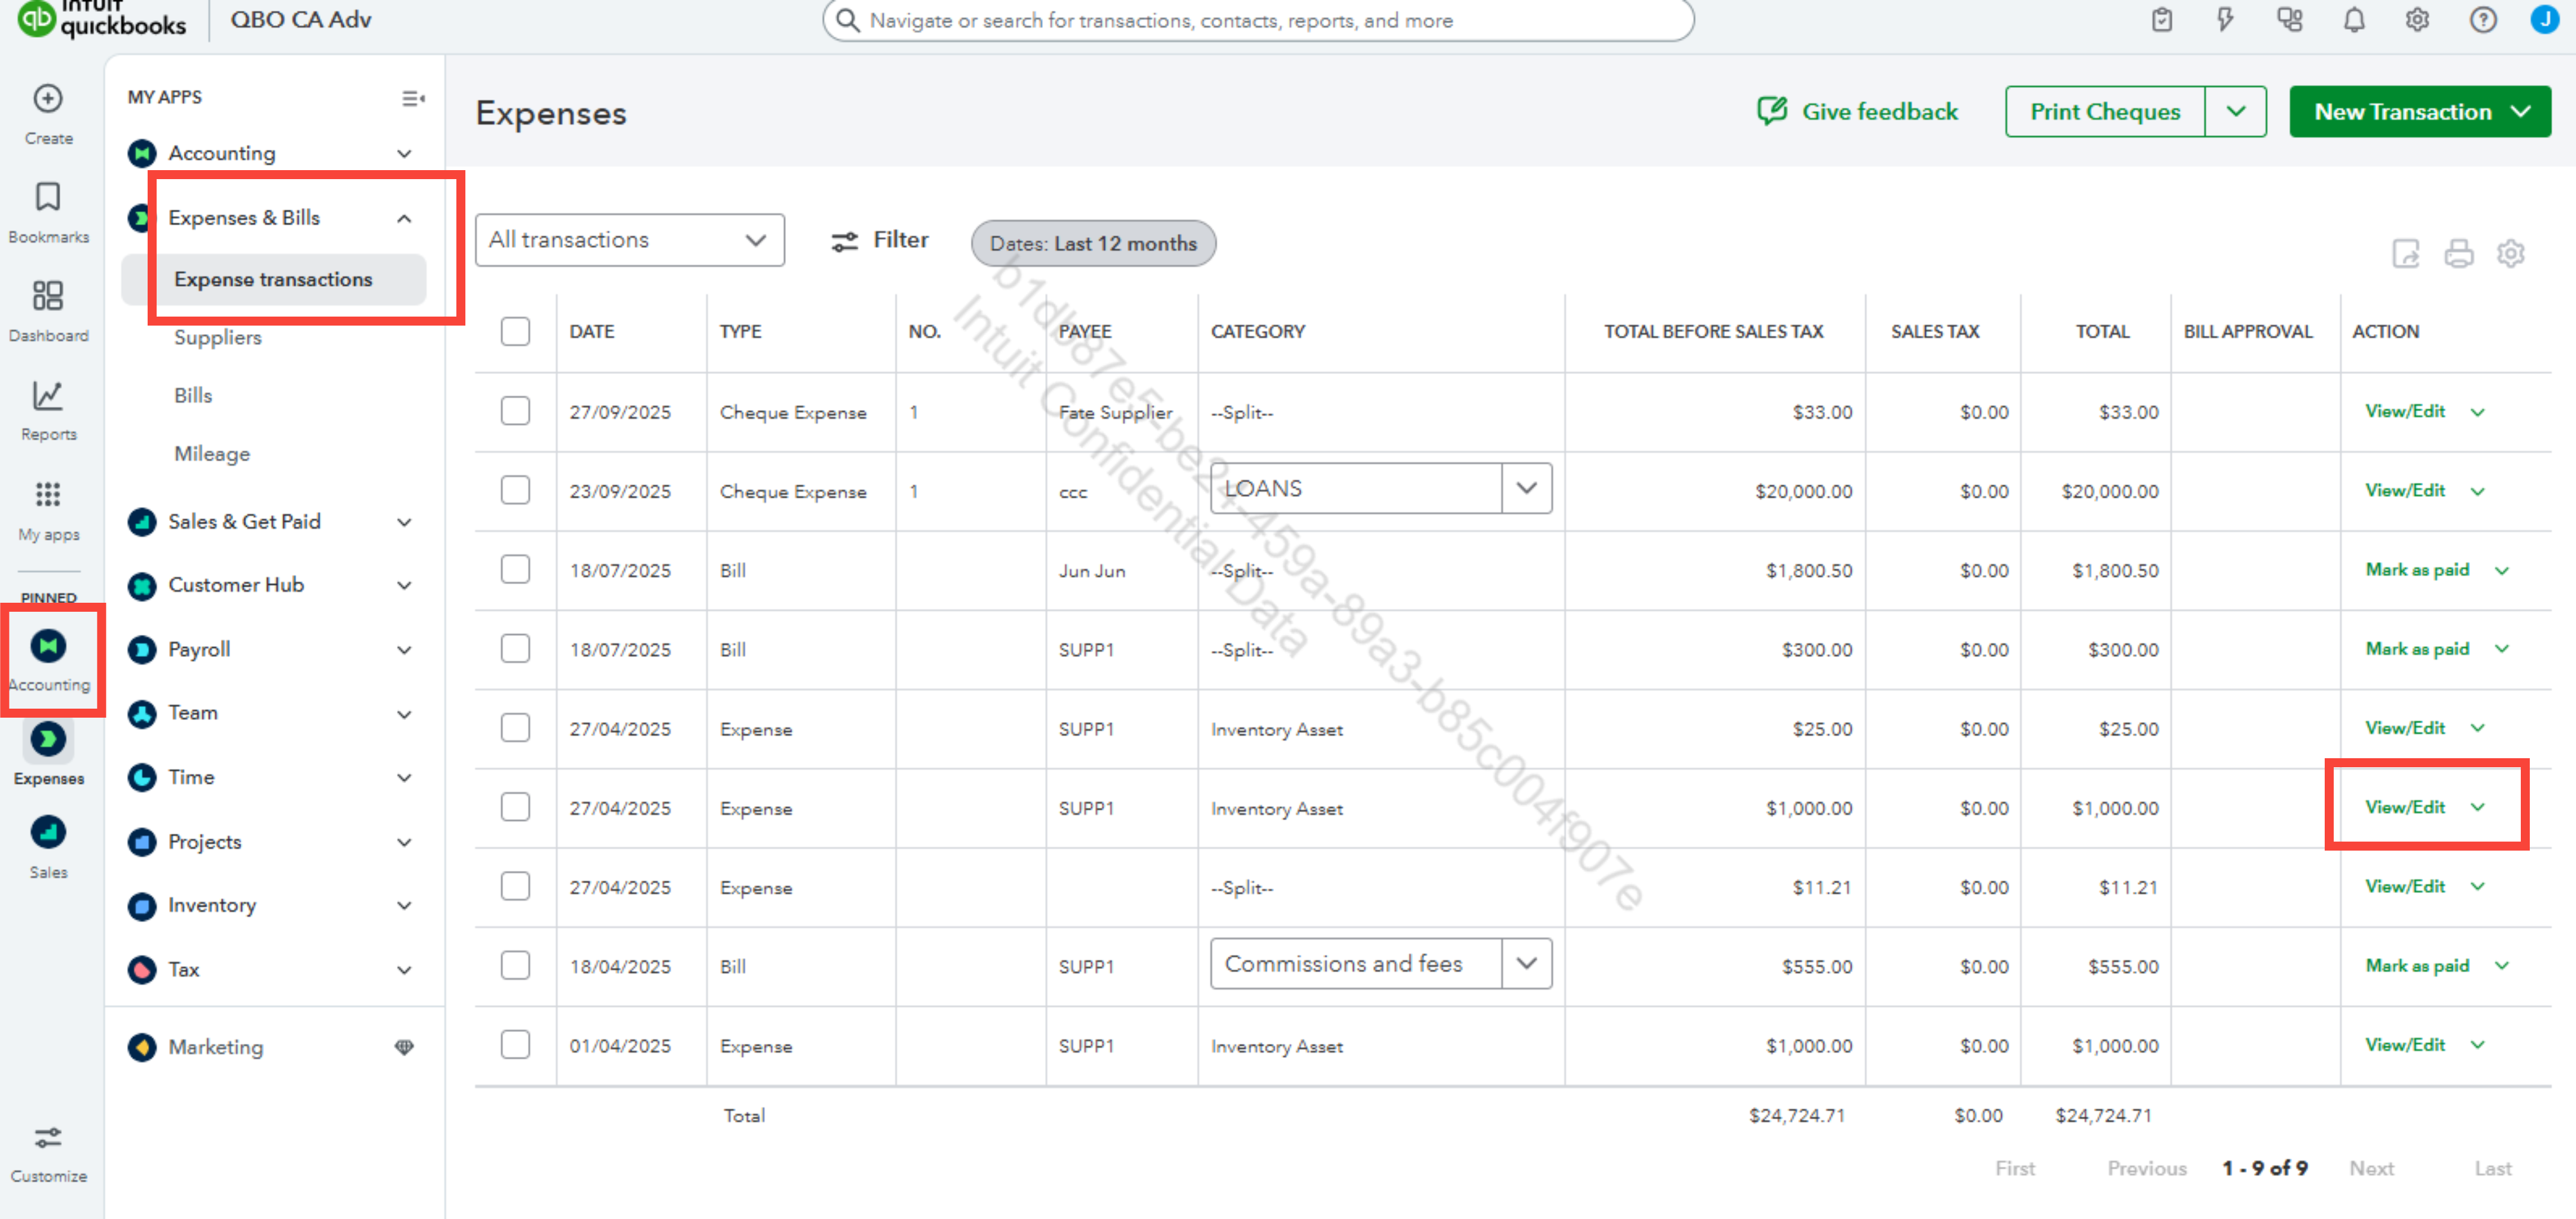This screenshot has width=2576, height=1219.
Task: Tick the select-all header checkbox
Action: (x=515, y=331)
